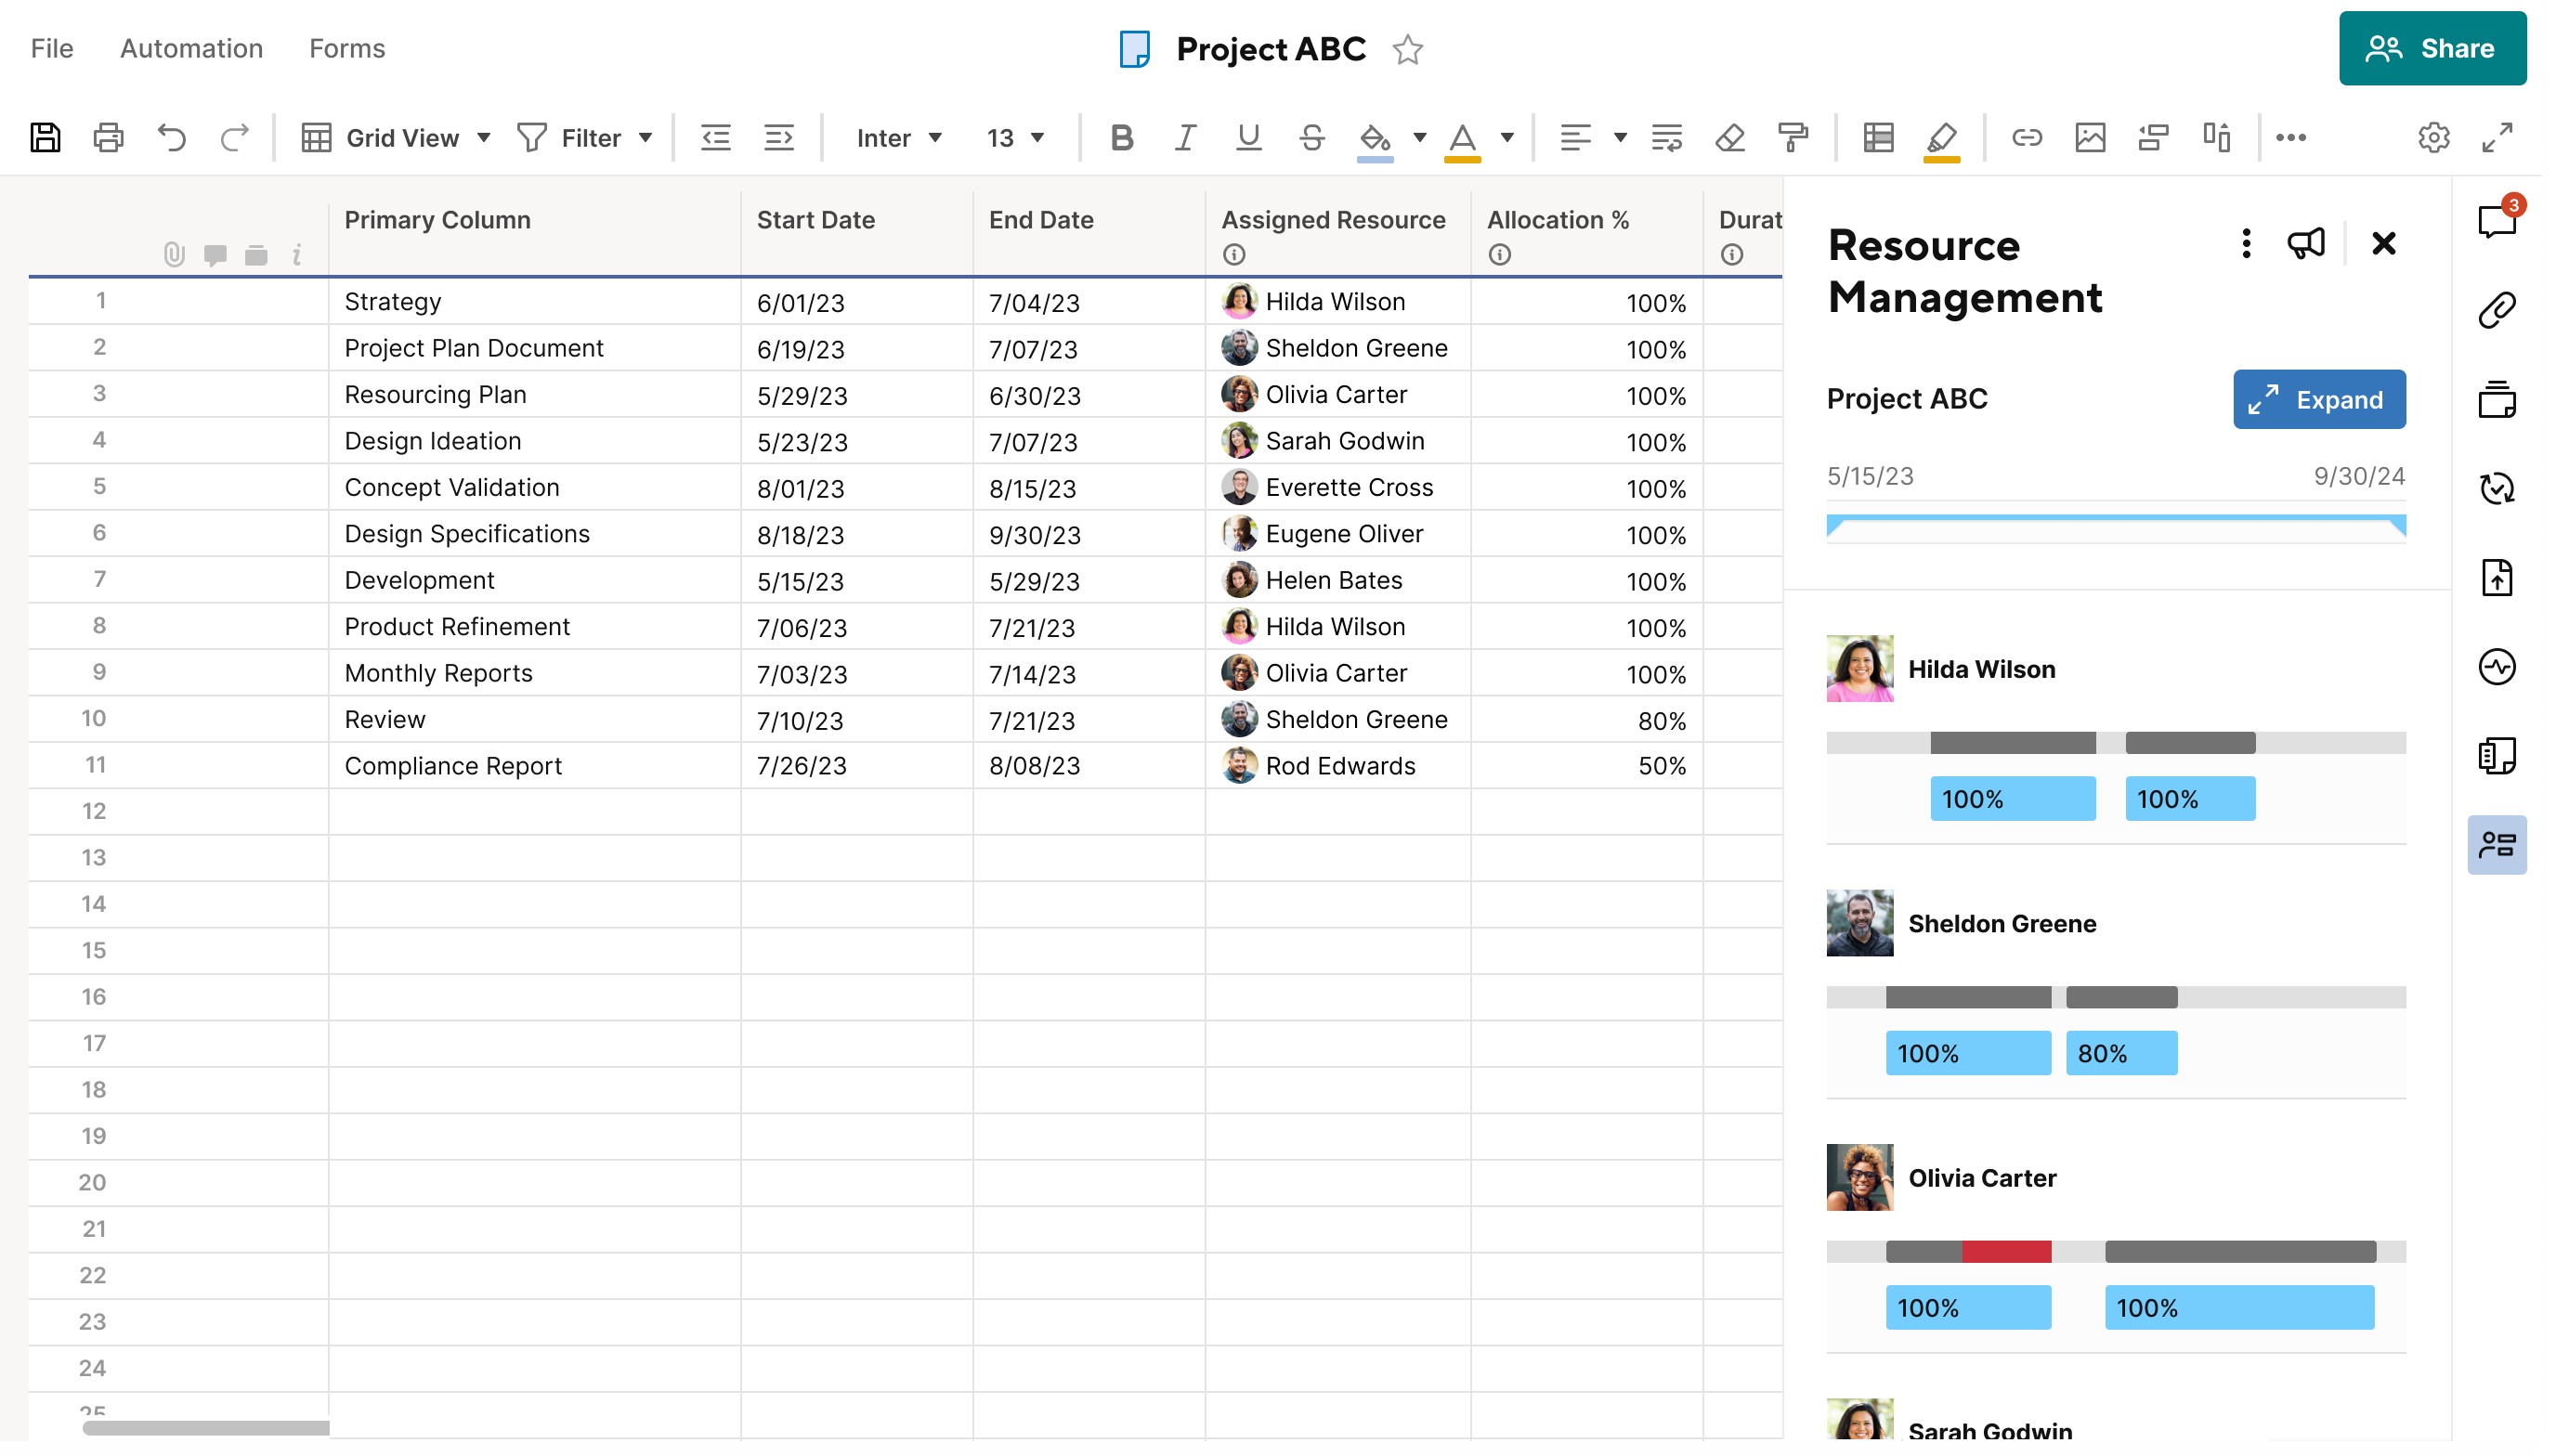
Task: Click the Strikethrough formatting icon
Action: [x=1315, y=136]
